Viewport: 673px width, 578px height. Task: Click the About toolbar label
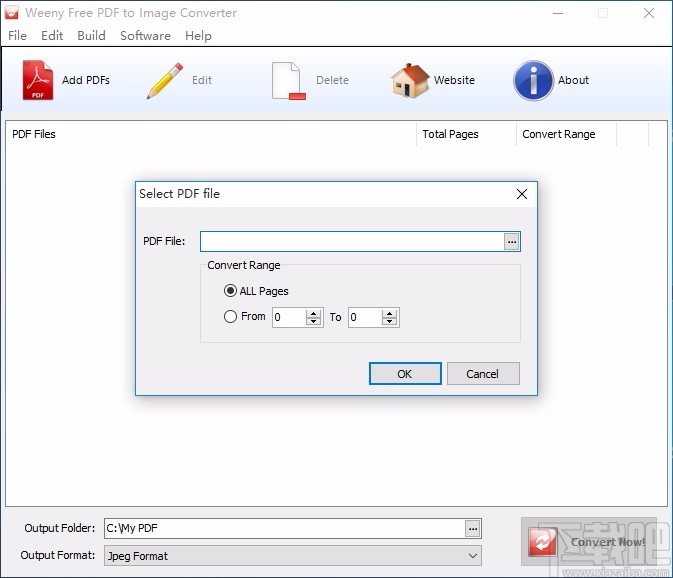point(573,80)
